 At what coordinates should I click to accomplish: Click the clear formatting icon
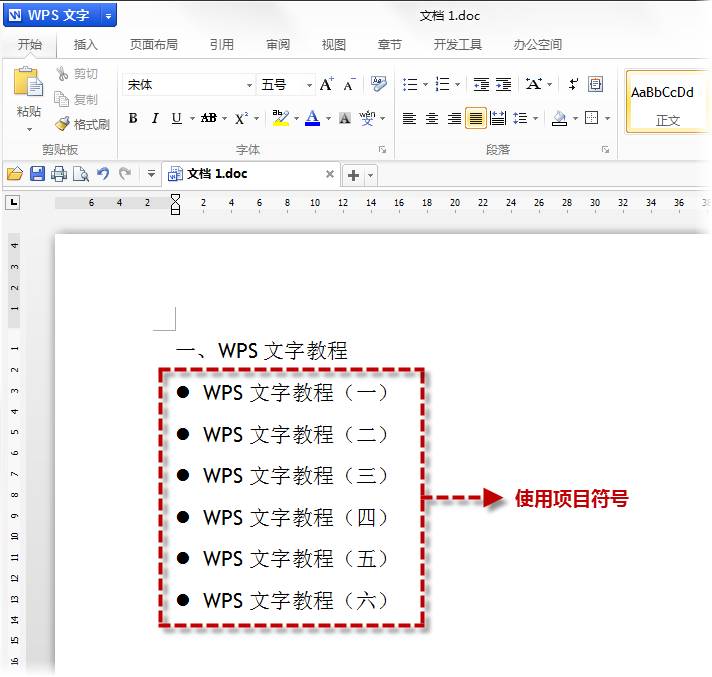[378, 84]
